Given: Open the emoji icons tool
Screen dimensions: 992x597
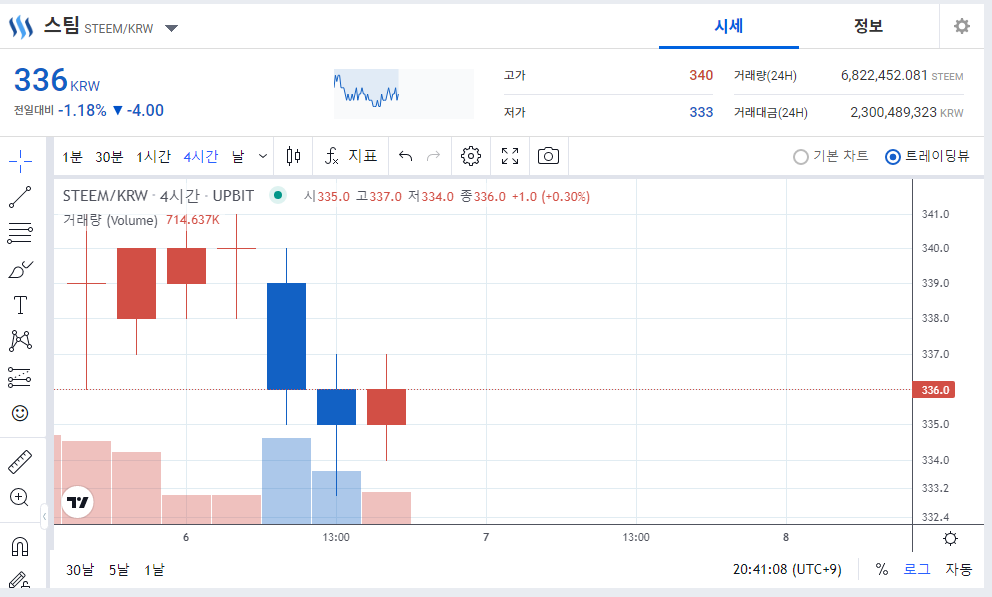Looking at the screenshot, I should point(20,413).
